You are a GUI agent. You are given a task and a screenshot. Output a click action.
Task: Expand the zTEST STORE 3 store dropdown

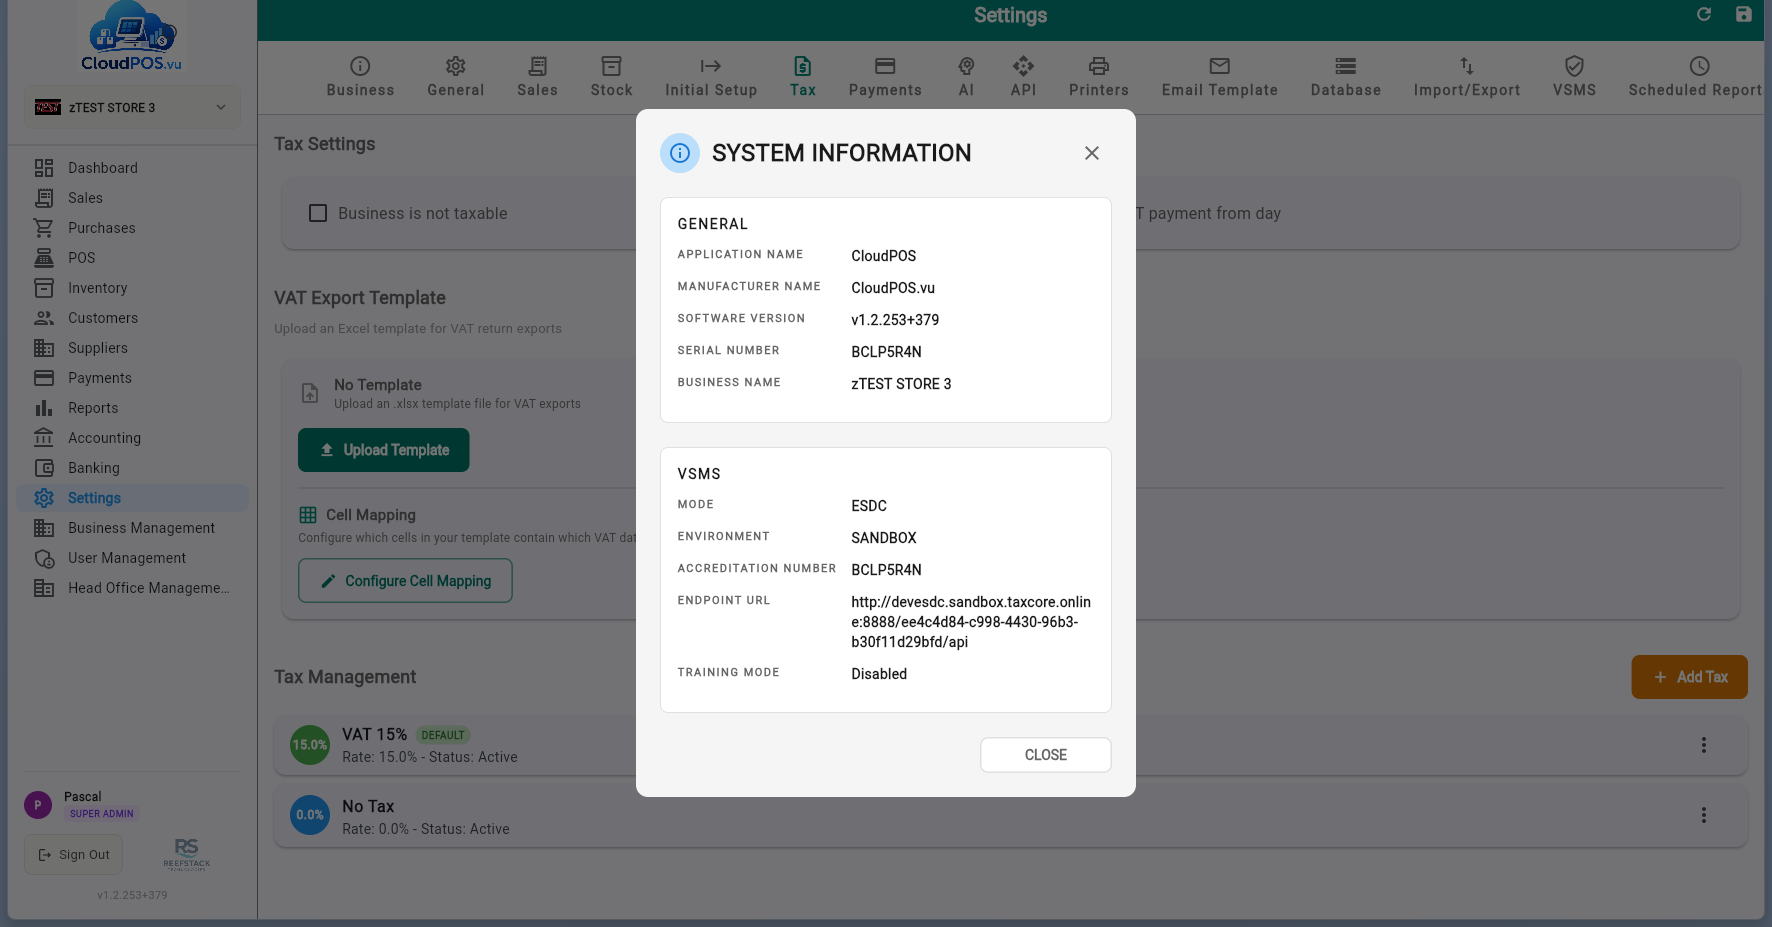[x=132, y=107]
